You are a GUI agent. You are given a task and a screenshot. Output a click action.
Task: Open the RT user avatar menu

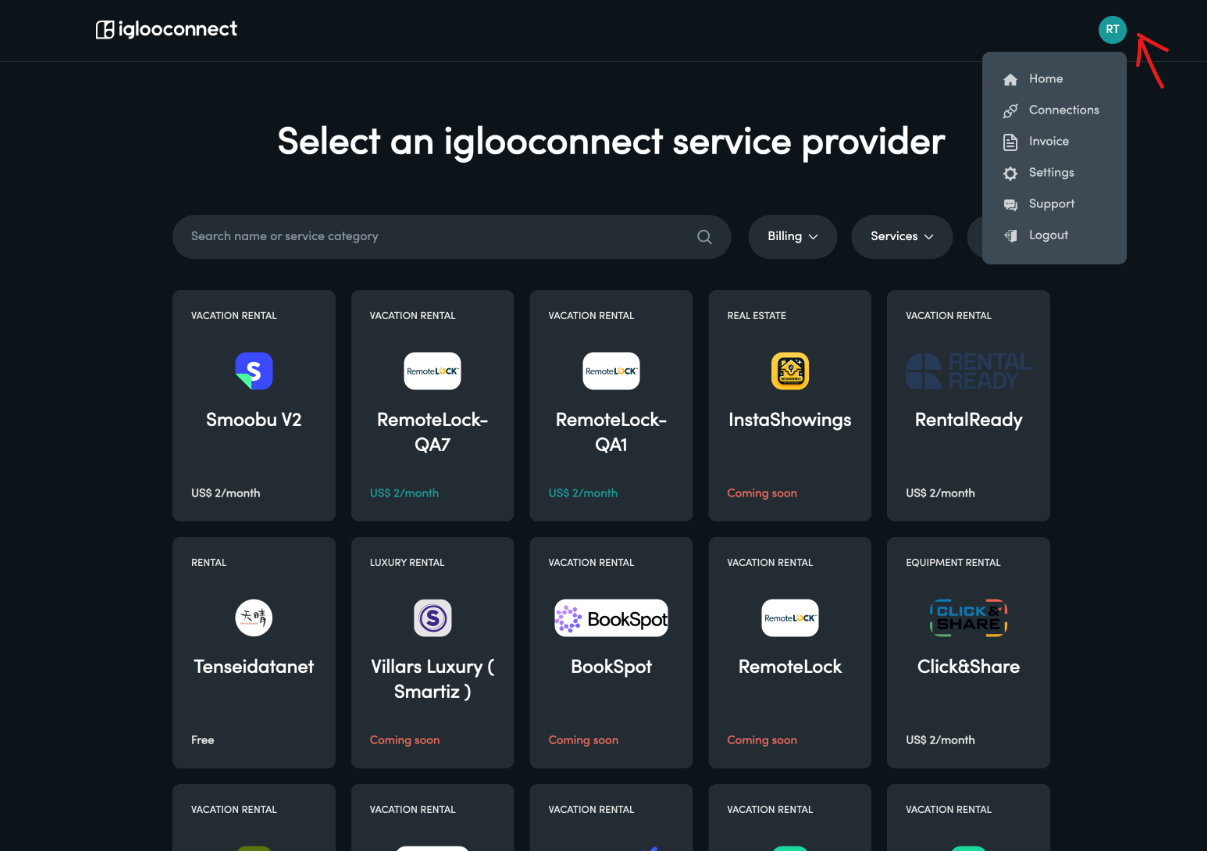pyautogui.click(x=1112, y=30)
